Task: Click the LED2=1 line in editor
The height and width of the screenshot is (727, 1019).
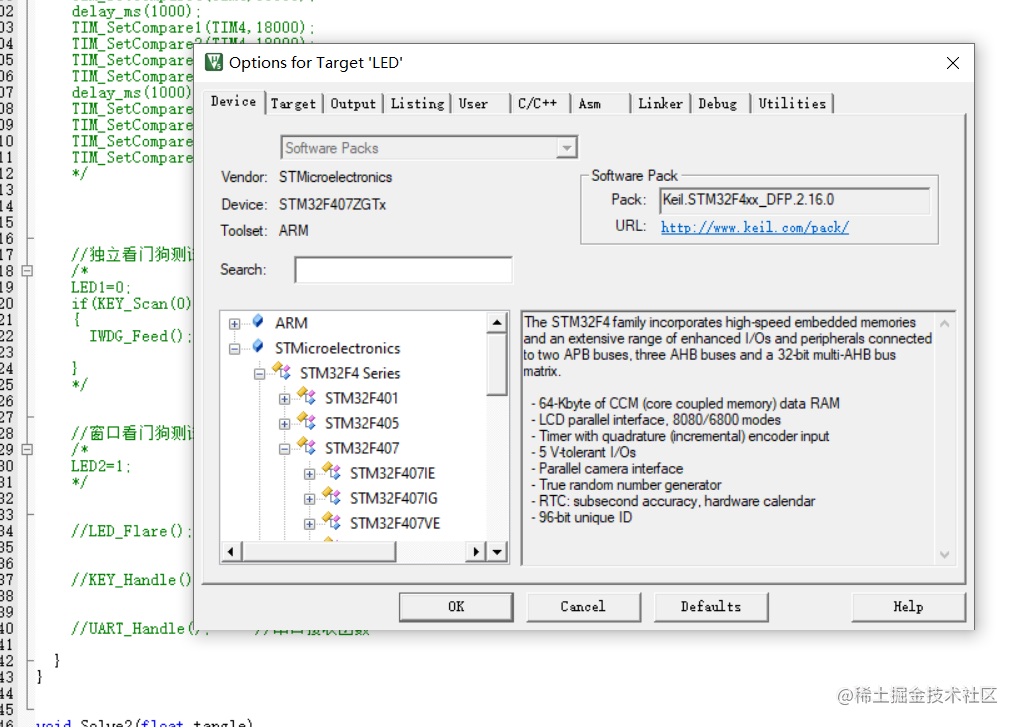Action: [101, 466]
